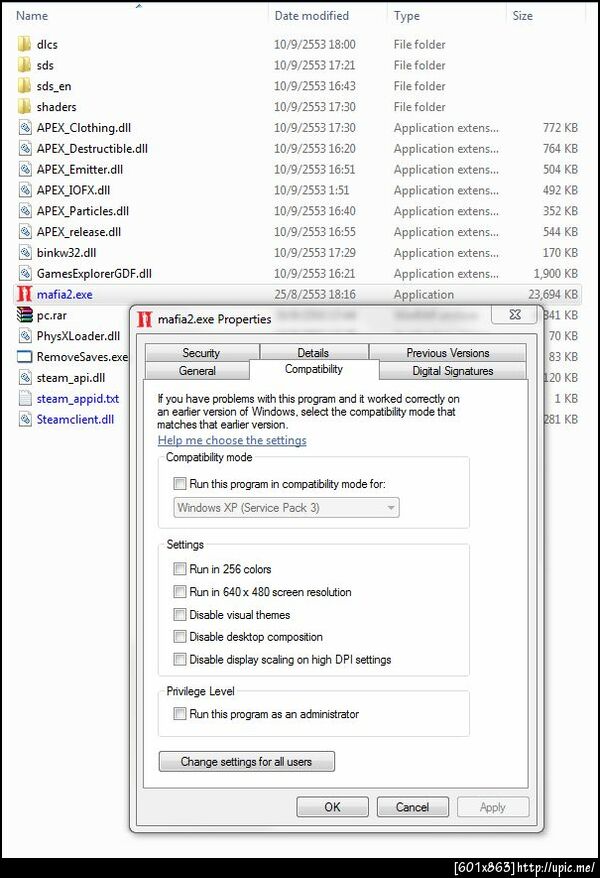This screenshot has width=600, height=878.
Task: Check Run in 256 colors
Action: (x=180, y=569)
